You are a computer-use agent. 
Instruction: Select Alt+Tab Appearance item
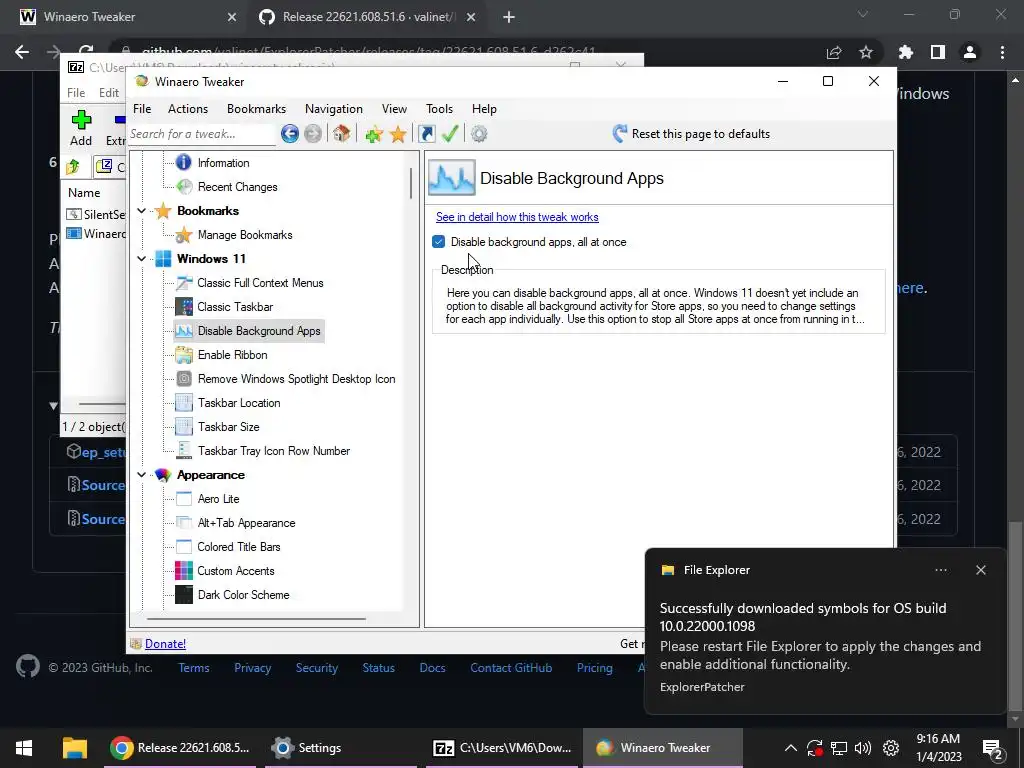tap(246, 523)
